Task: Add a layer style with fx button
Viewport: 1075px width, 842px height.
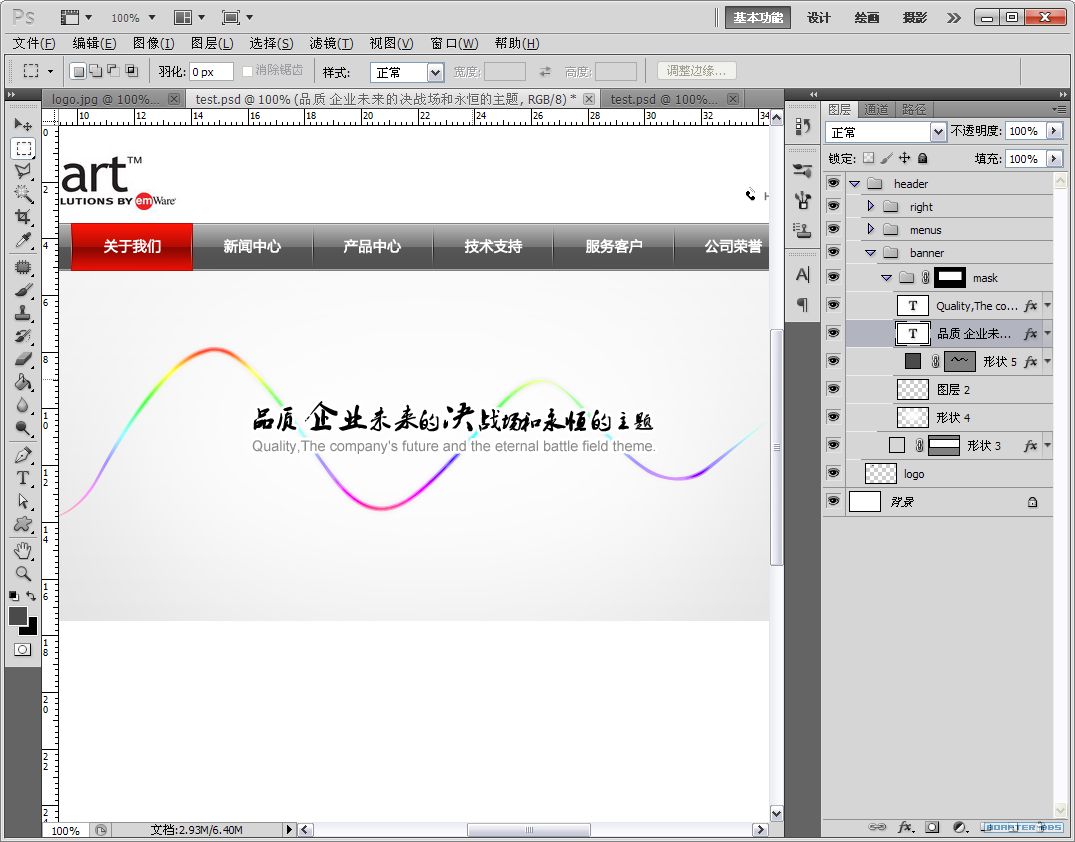Action: tap(905, 828)
